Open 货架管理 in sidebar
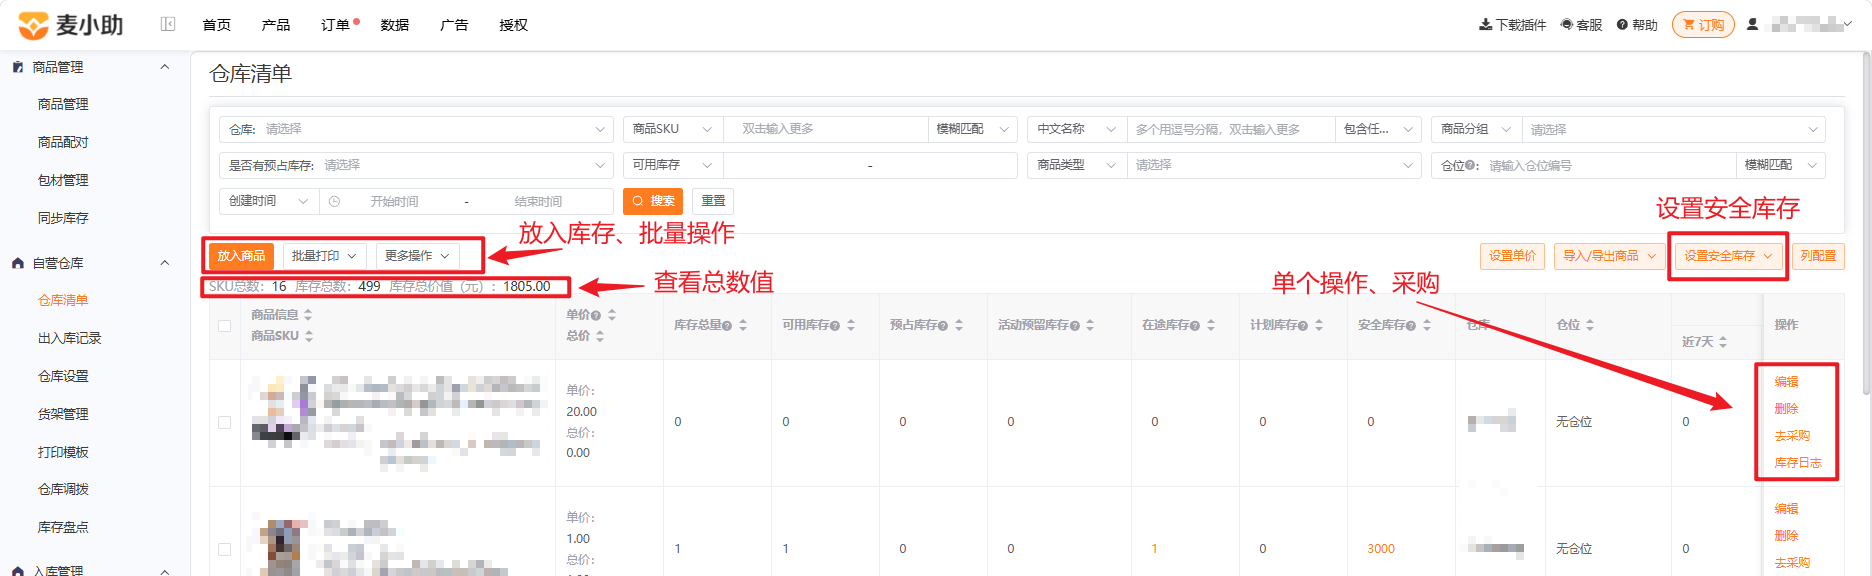The image size is (1872, 576). click(63, 414)
